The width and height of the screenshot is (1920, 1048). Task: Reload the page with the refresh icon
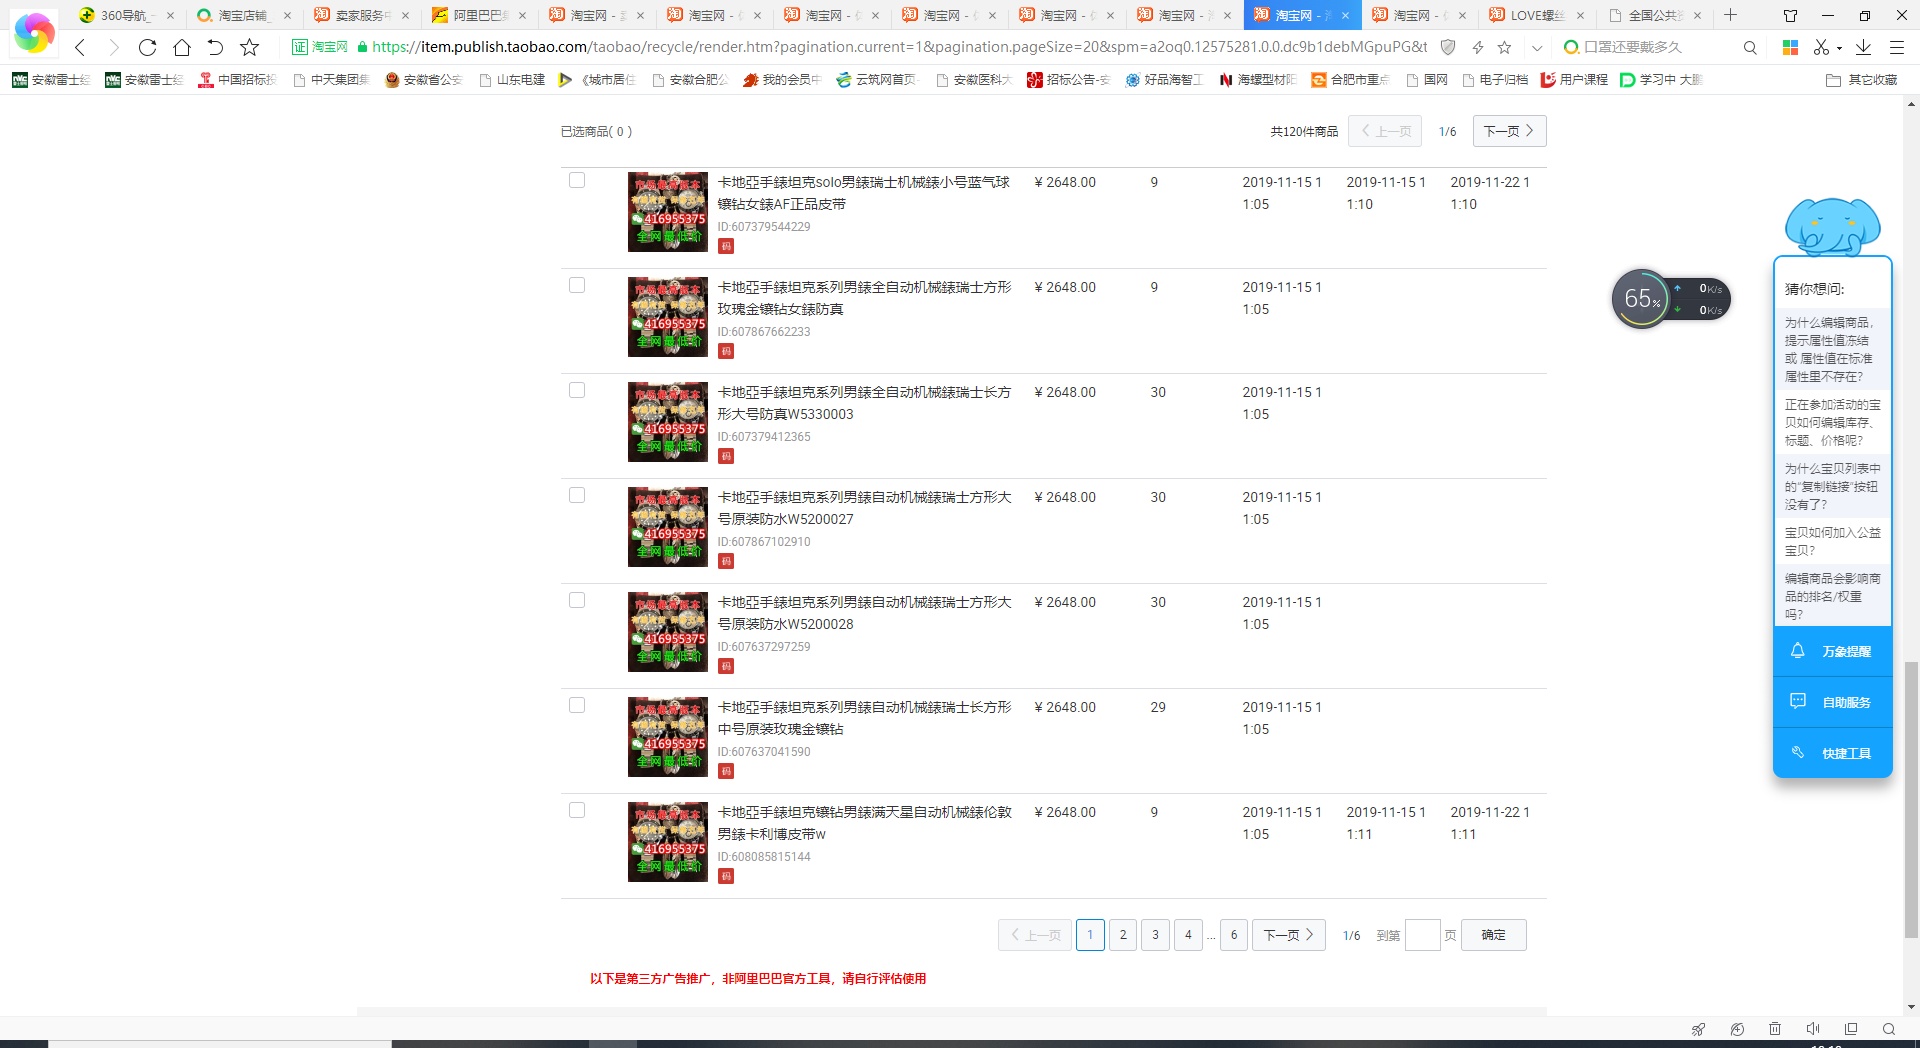[x=147, y=47]
